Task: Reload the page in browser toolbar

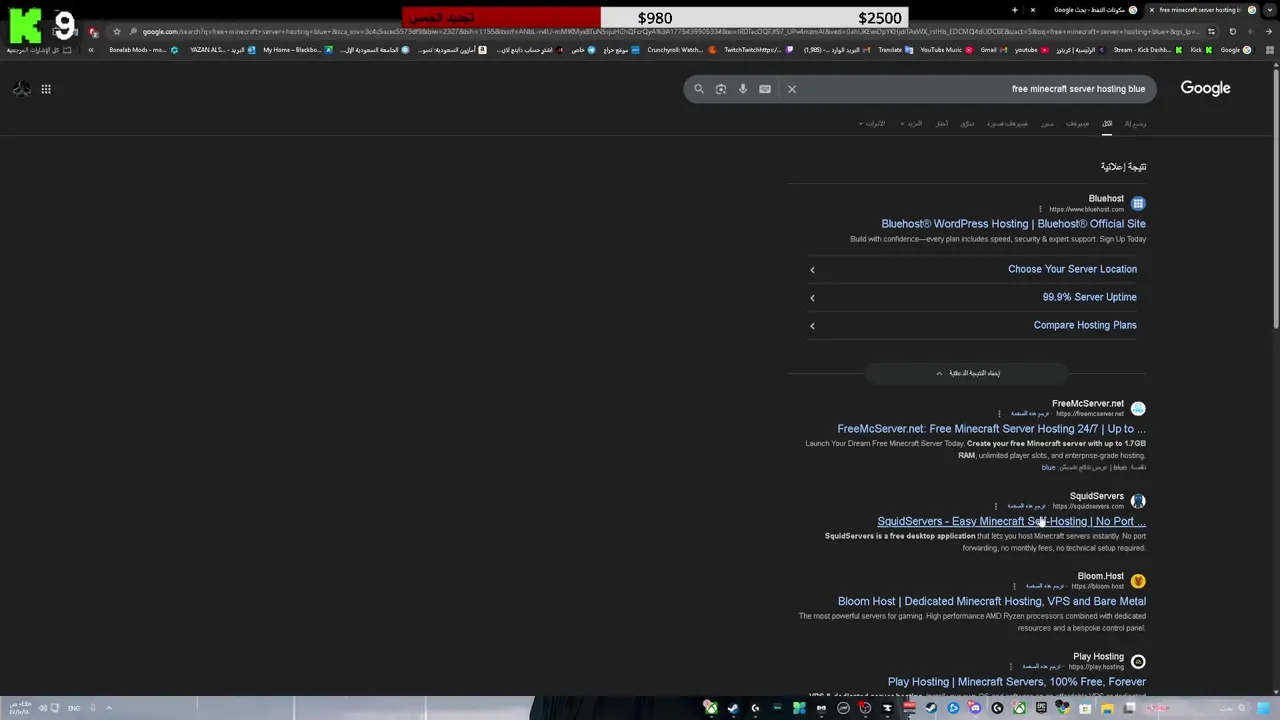Action: coord(1232,31)
